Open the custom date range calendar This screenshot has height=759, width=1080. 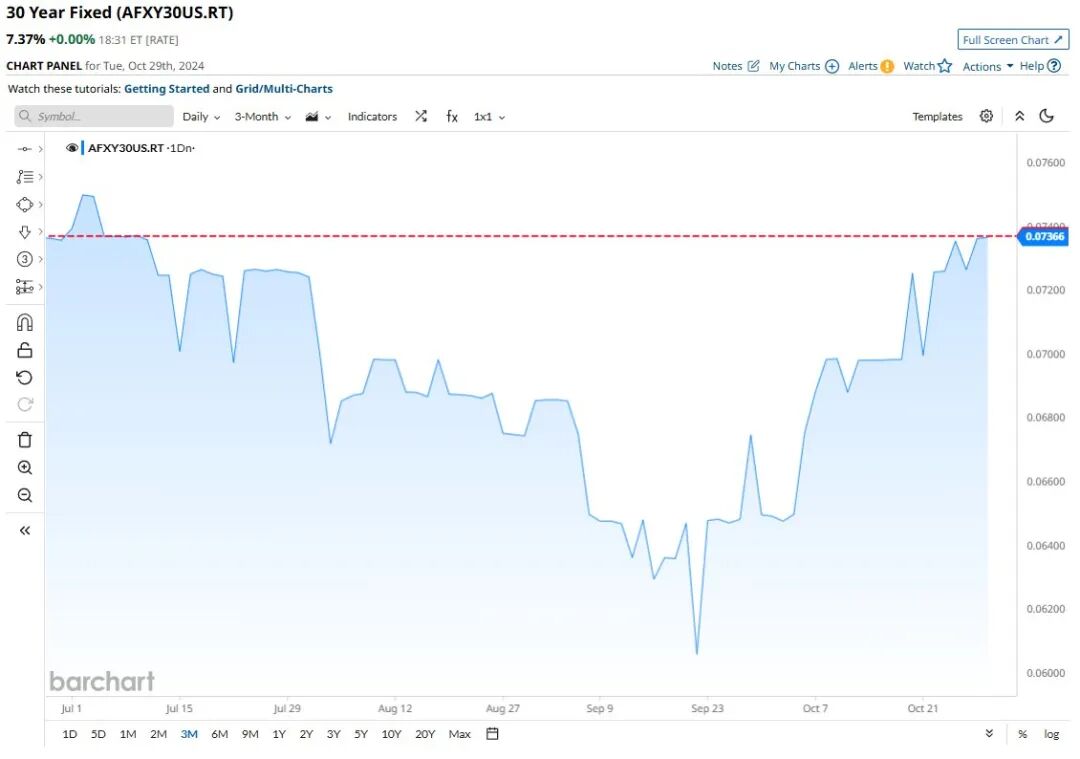492,734
